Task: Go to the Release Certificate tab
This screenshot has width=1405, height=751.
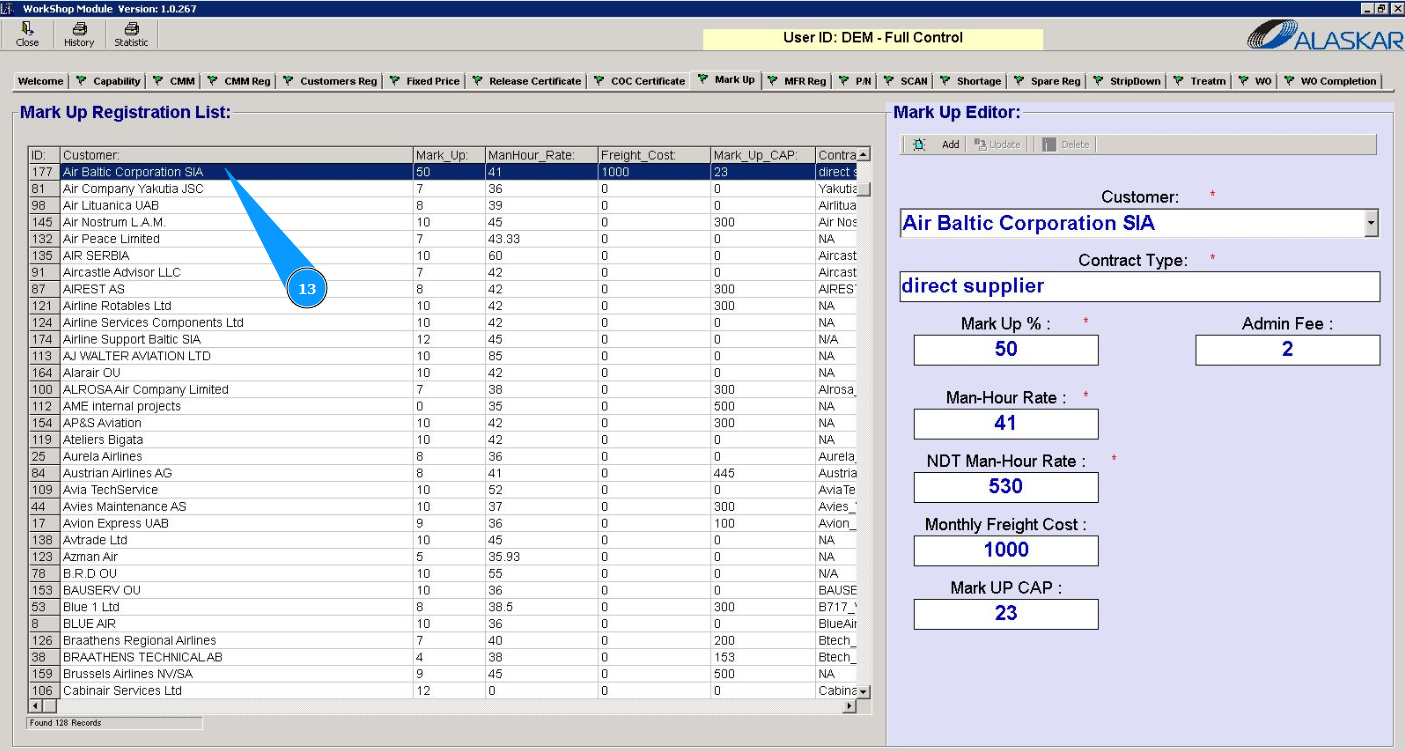Action: pyautogui.click(x=527, y=81)
